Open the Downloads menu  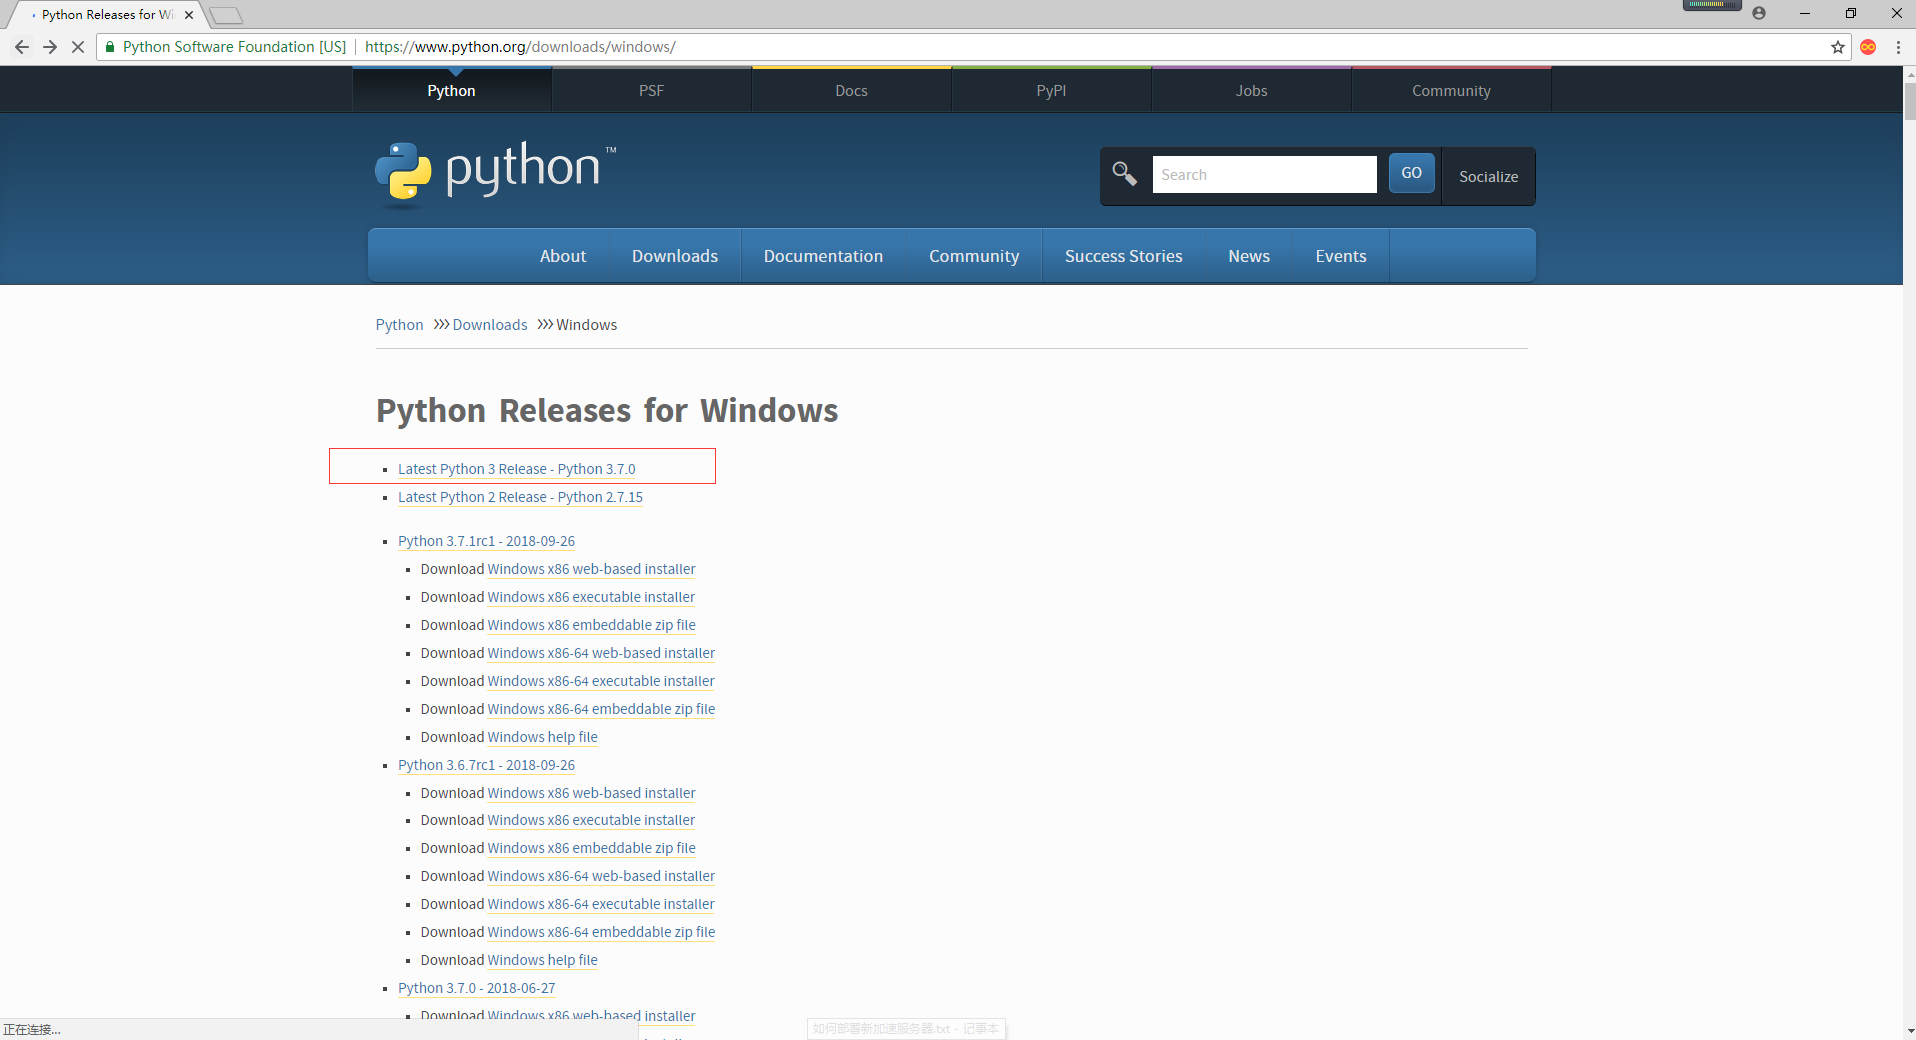click(675, 256)
